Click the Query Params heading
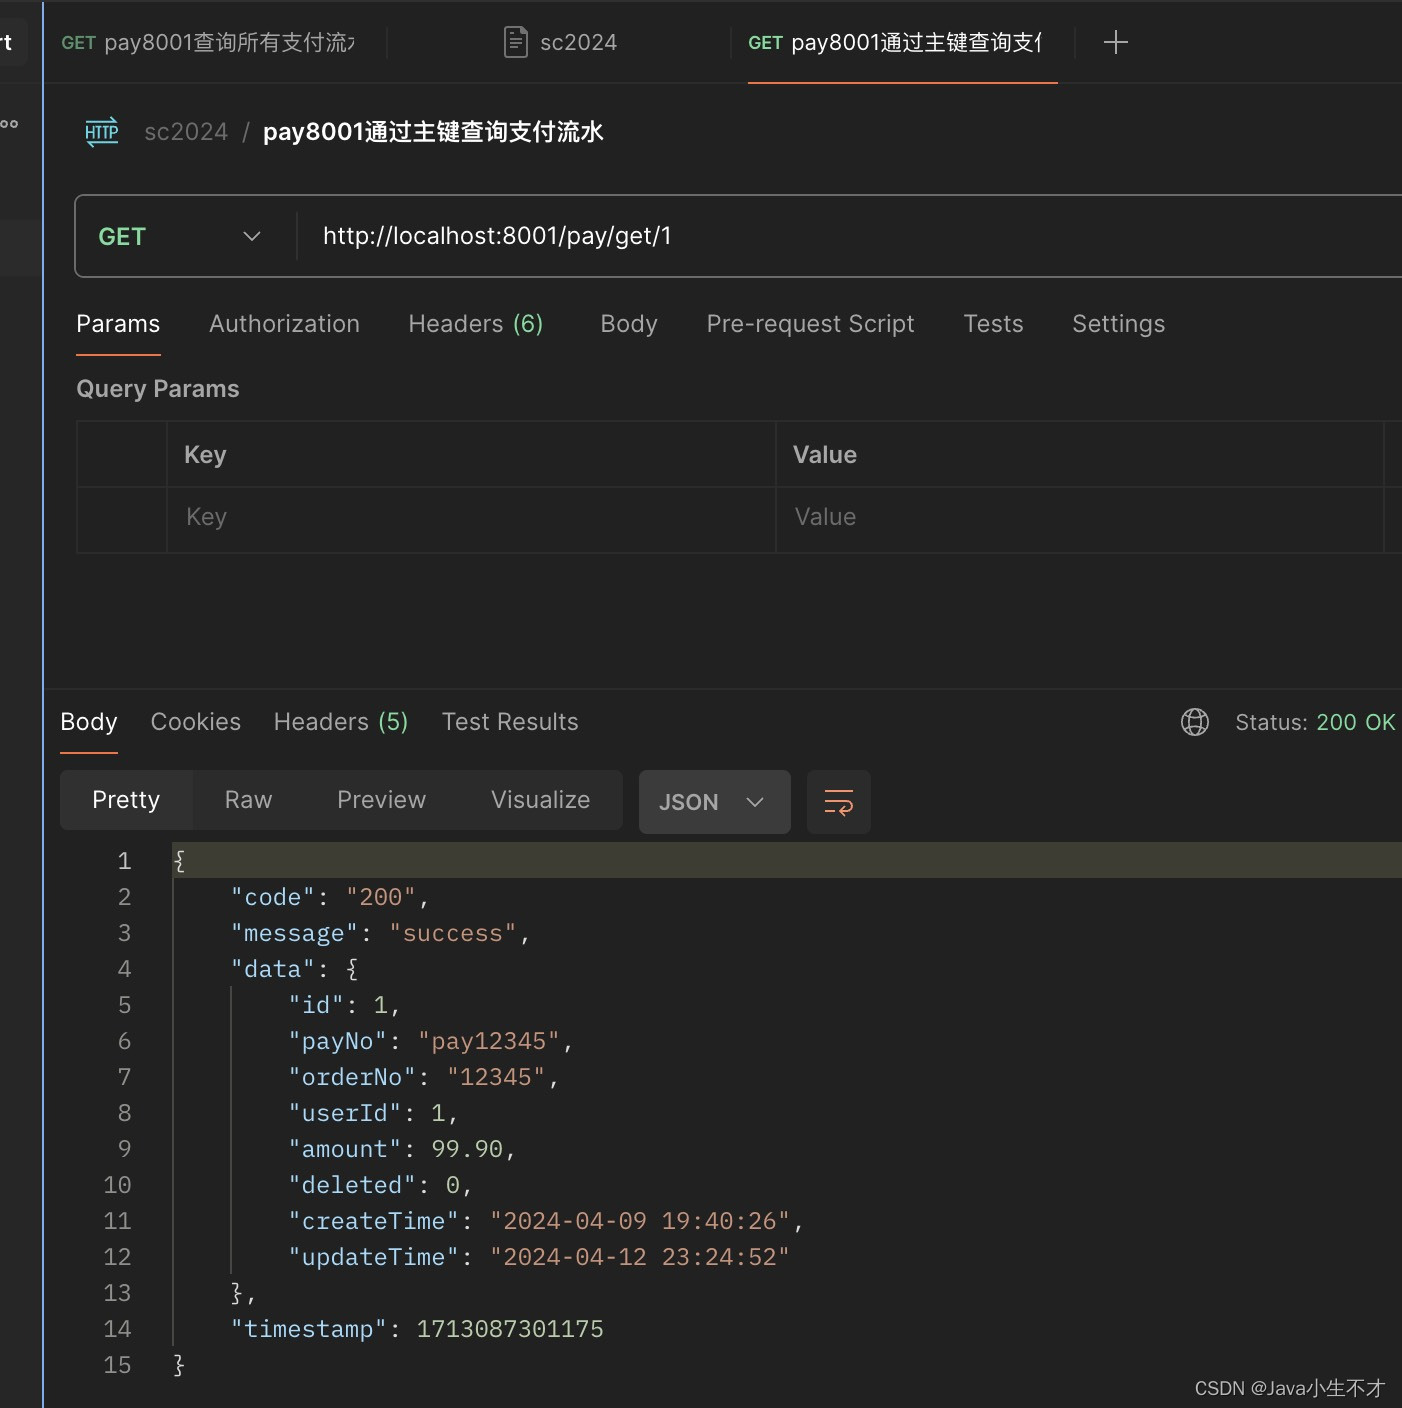 click(x=158, y=389)
